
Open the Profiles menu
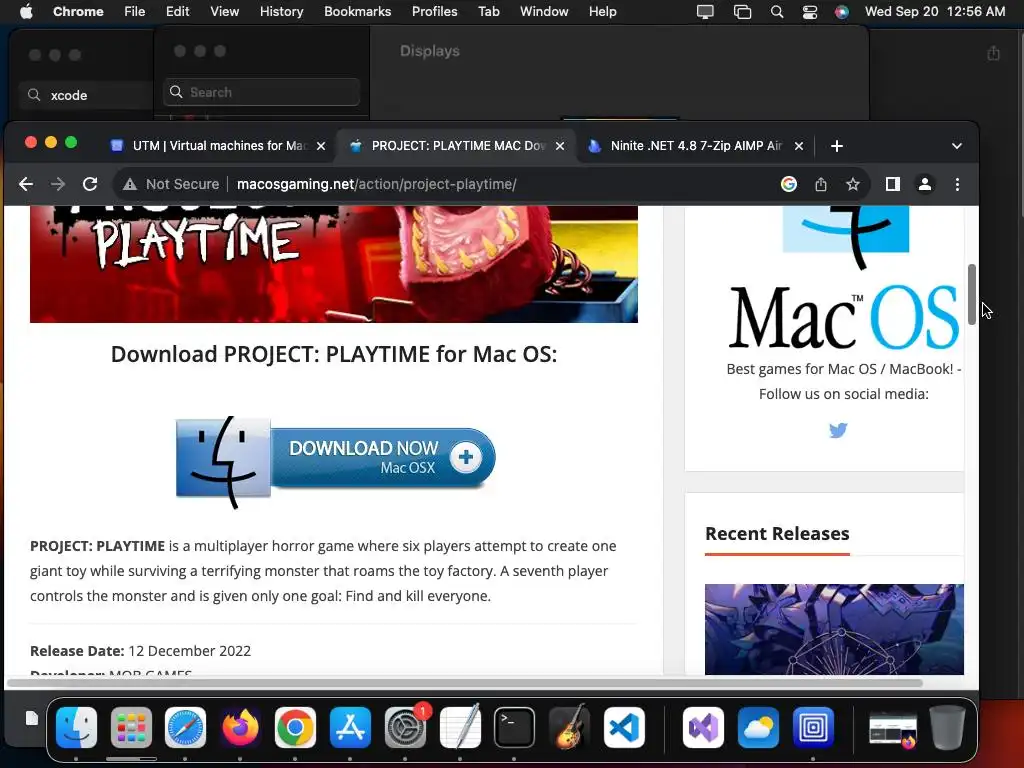pos(434,12)
